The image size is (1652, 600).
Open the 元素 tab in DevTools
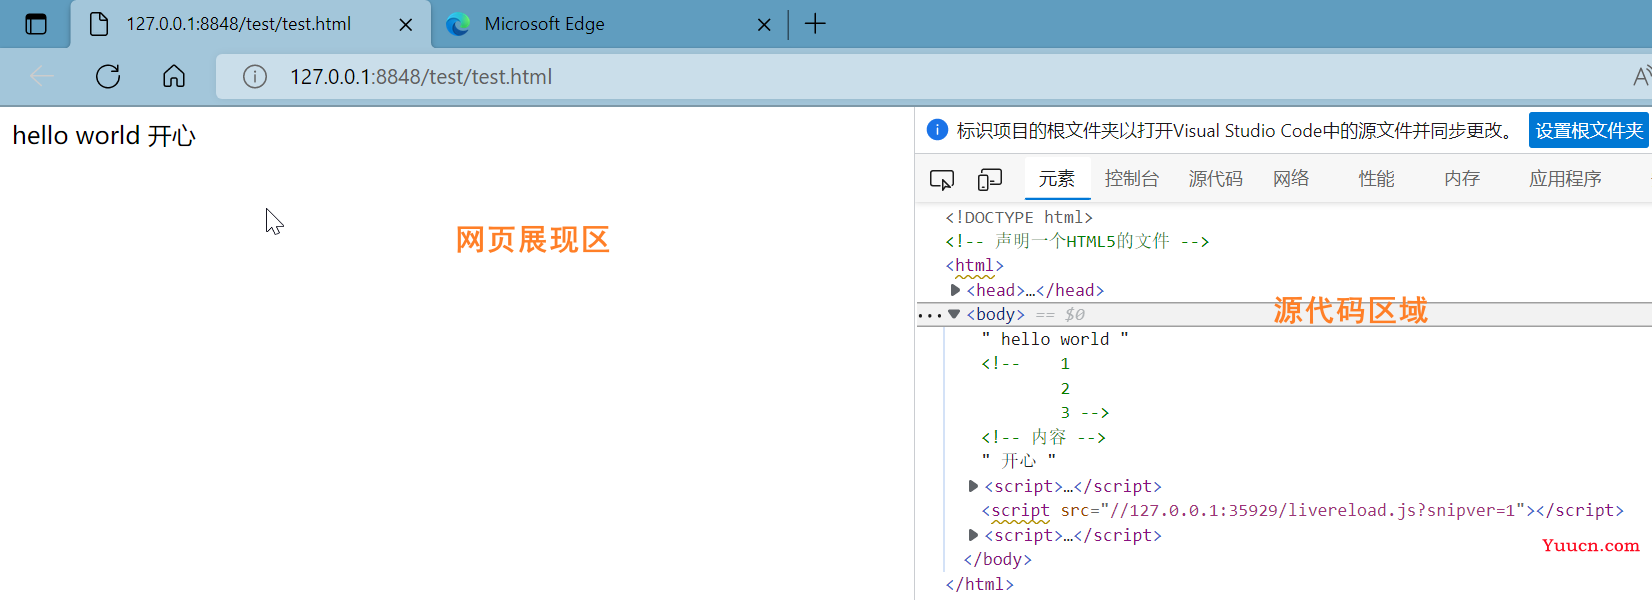[1057, 179]
